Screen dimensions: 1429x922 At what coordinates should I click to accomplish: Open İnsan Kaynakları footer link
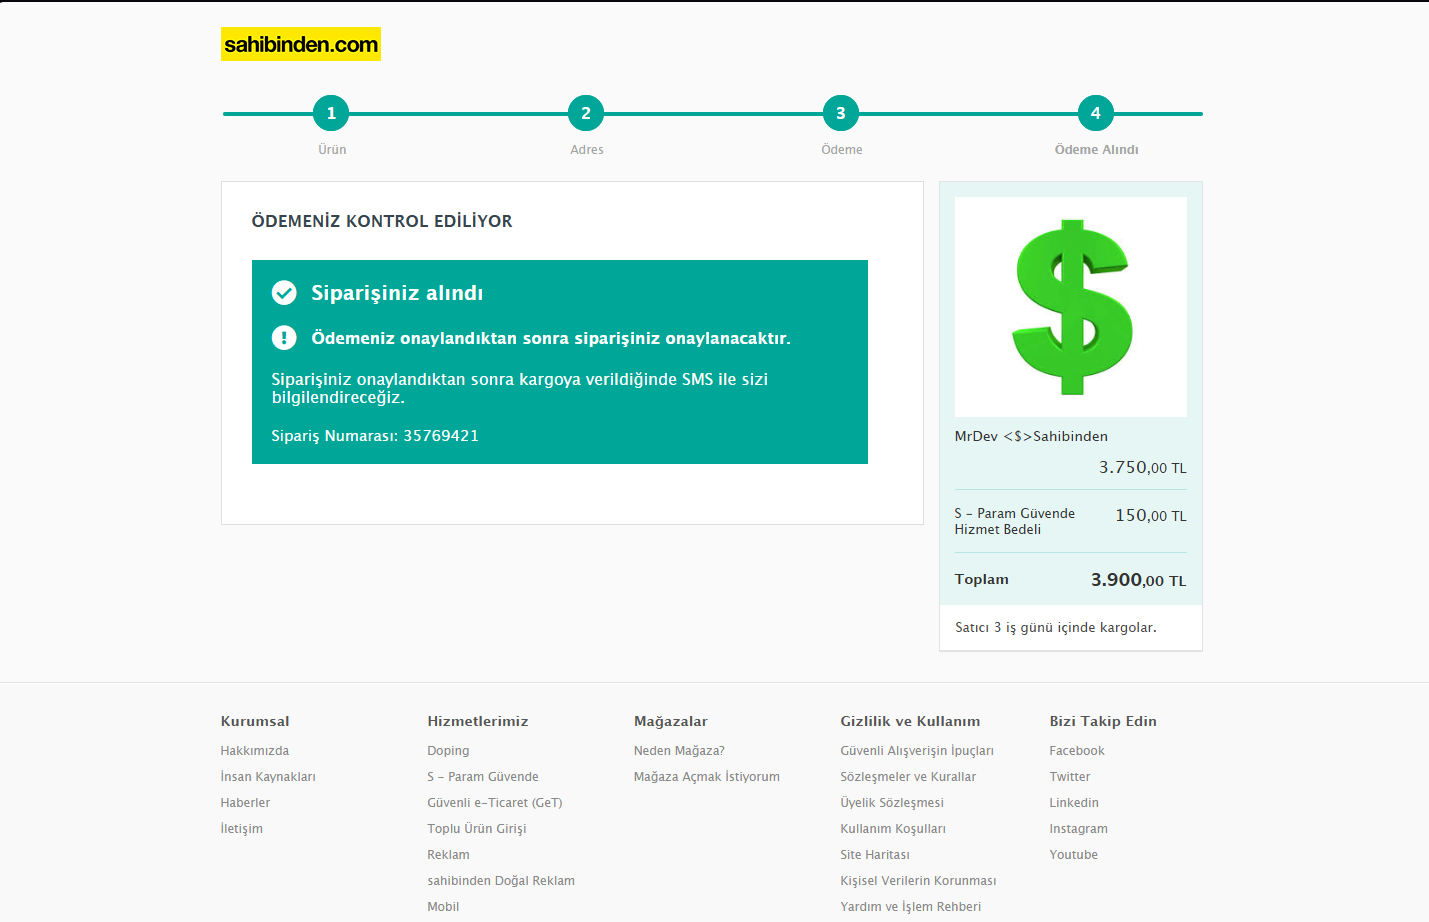pyautogui.click(x=268, y=777)
